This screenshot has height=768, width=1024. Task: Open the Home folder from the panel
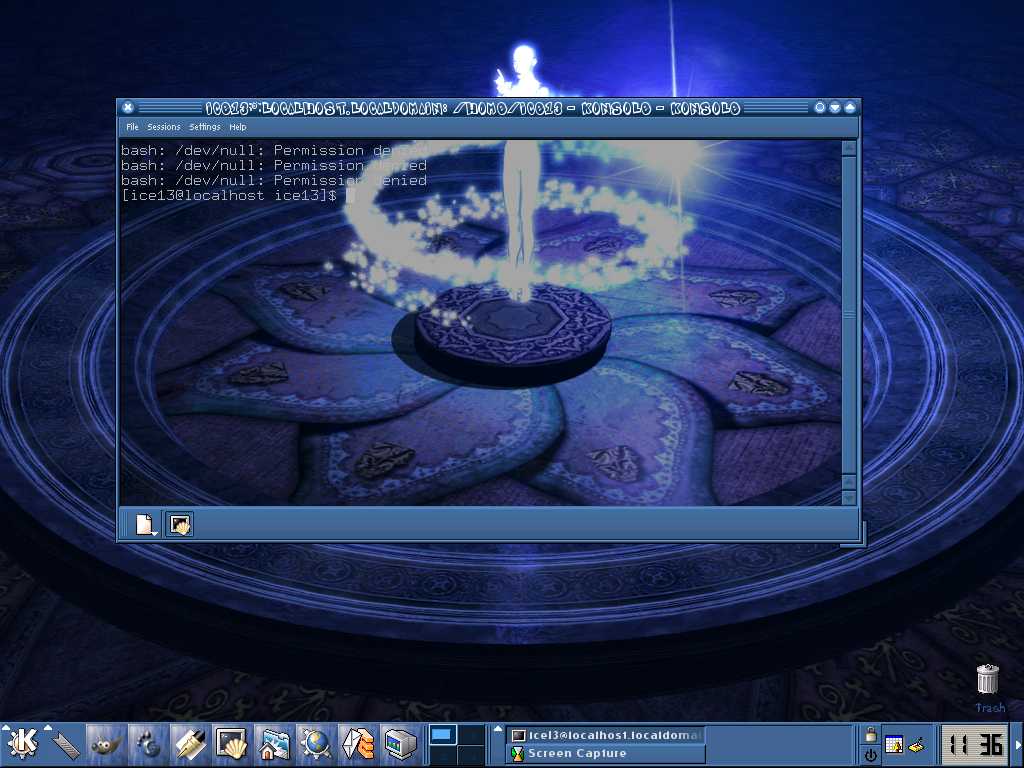(274, 744)
